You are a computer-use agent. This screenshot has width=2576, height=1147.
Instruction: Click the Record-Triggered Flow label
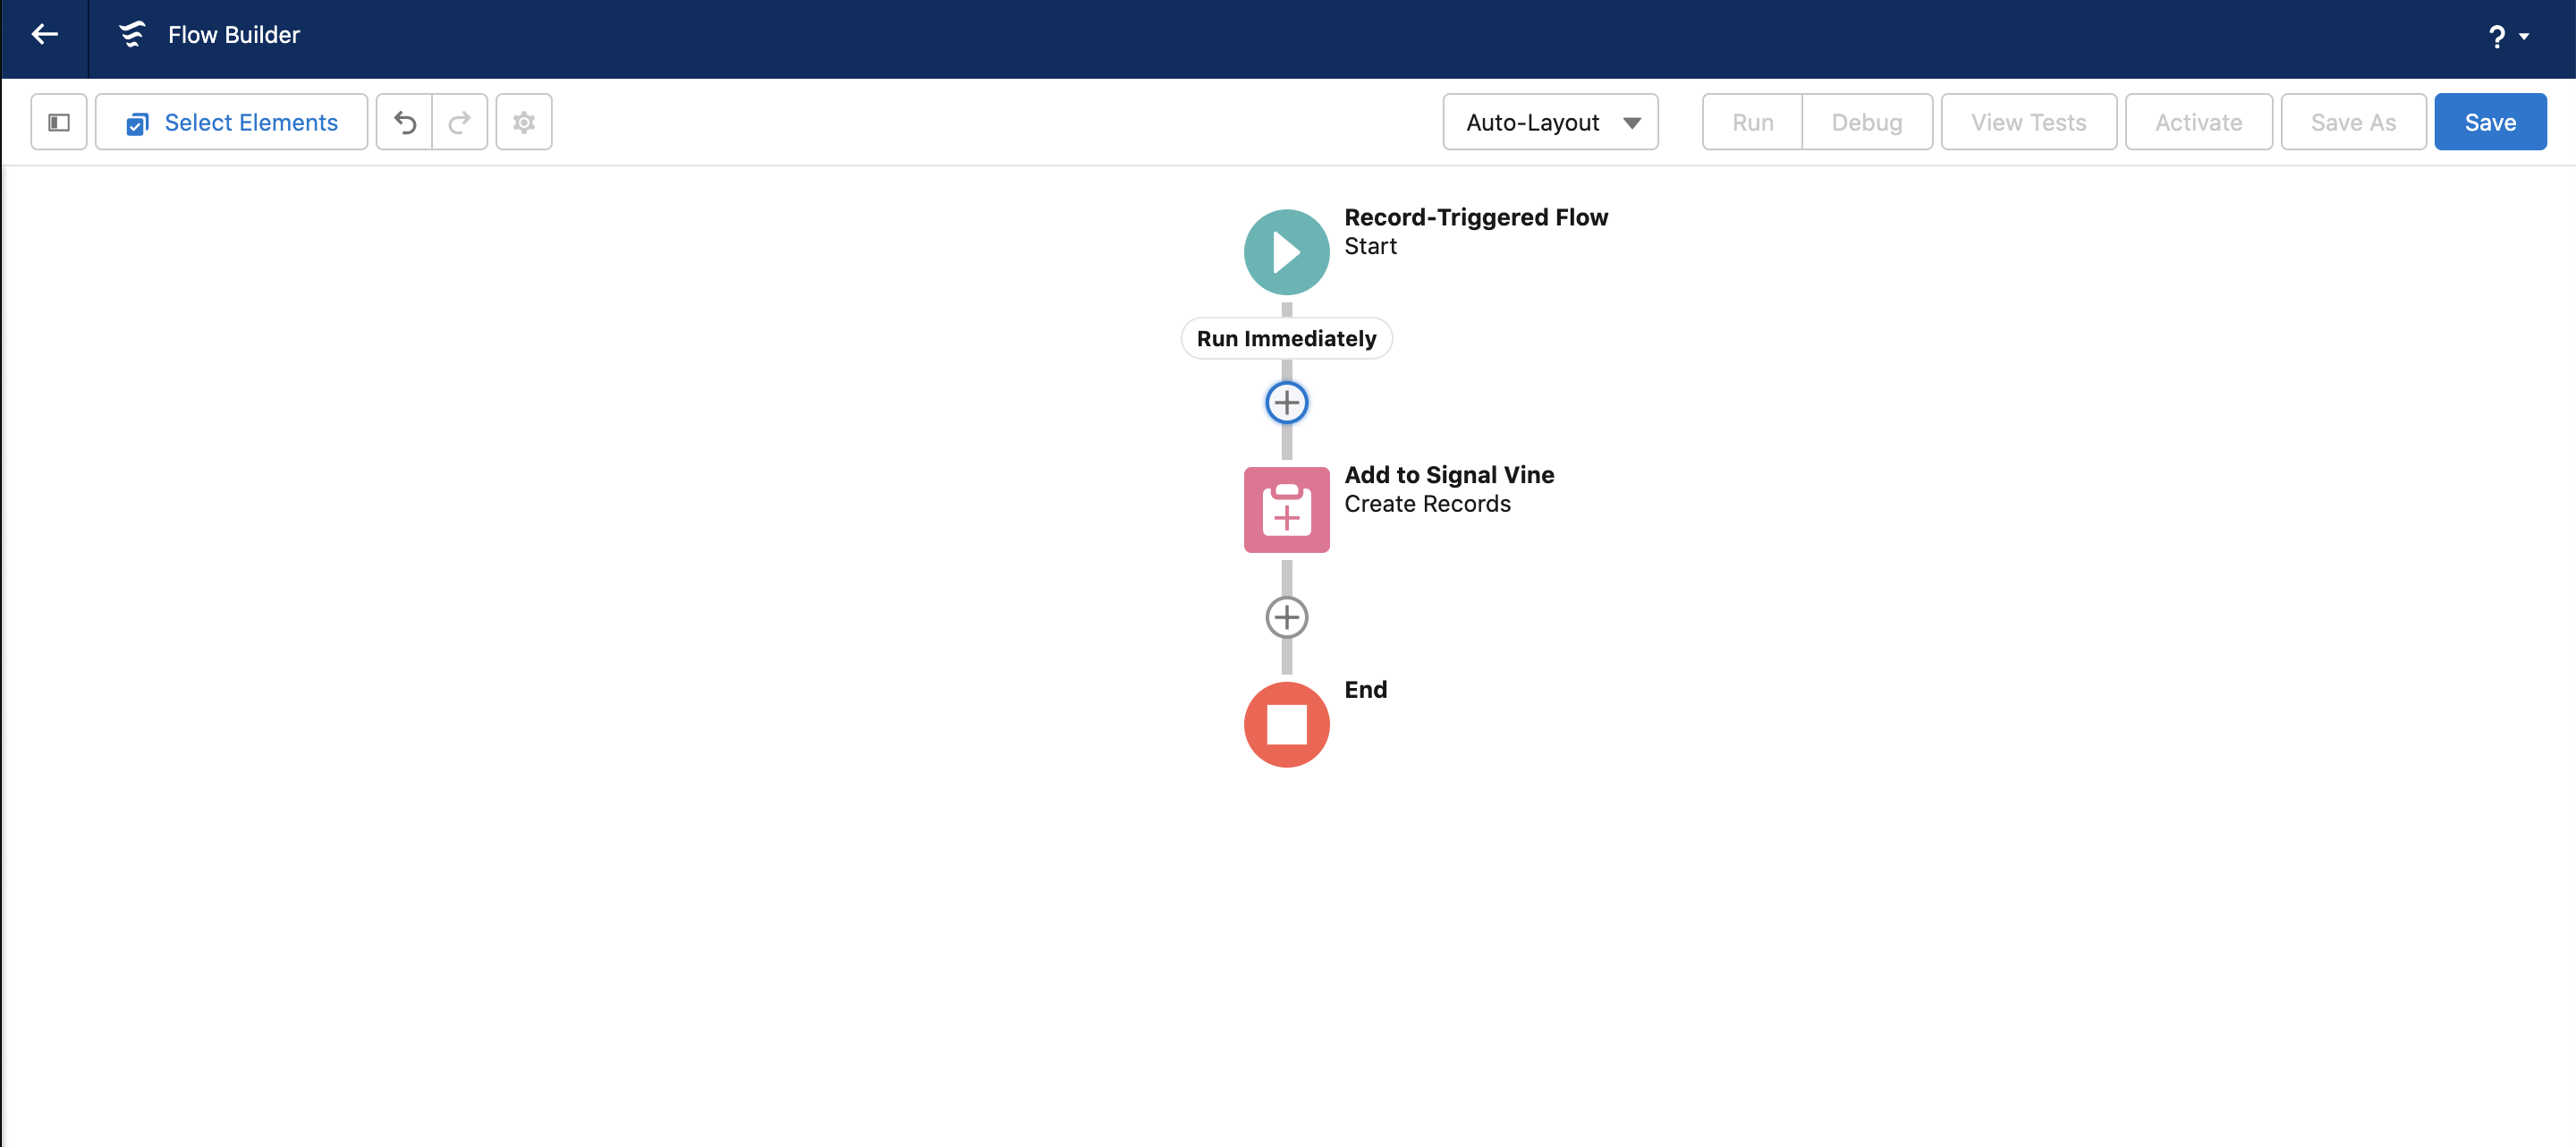click(1476, 217)
